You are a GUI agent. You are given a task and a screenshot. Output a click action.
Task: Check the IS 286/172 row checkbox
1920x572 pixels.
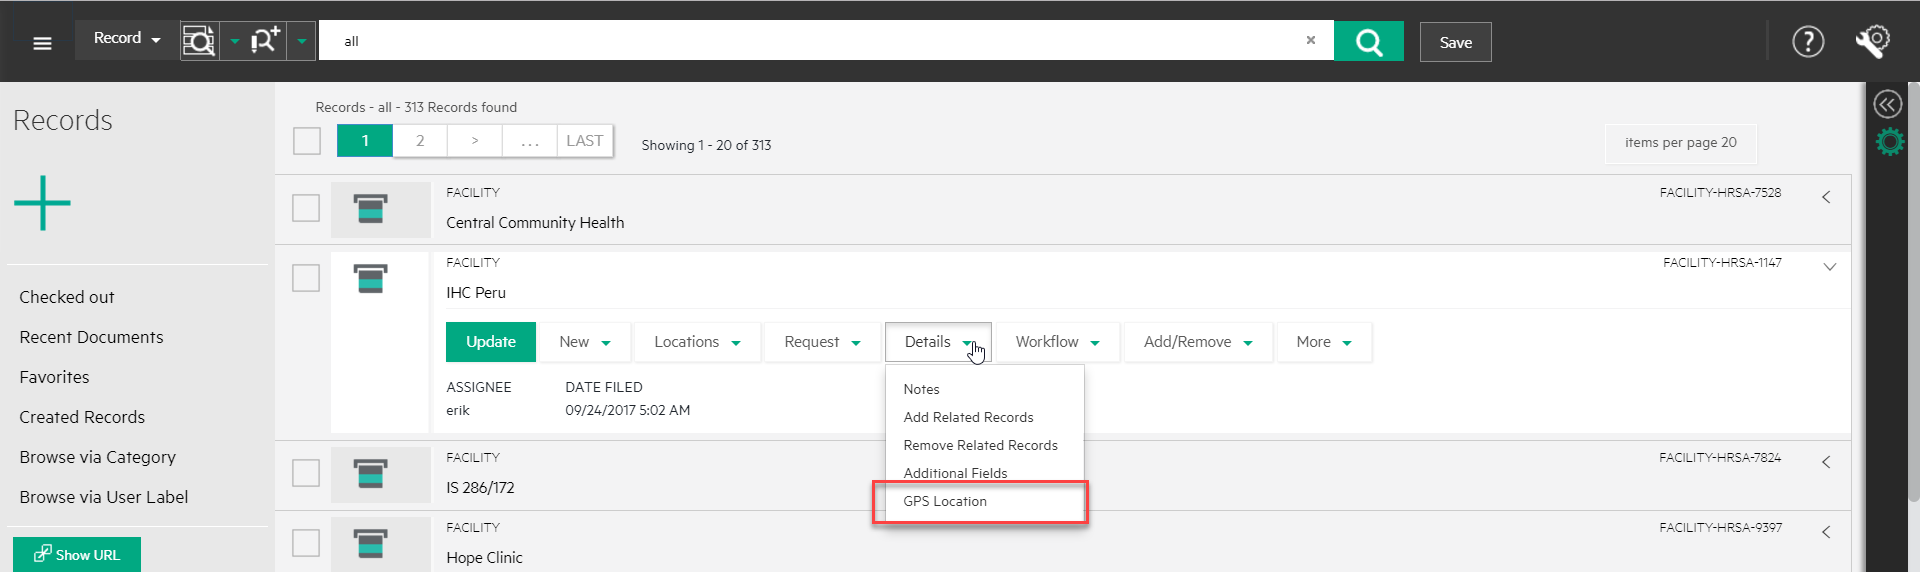pos(306,473)
